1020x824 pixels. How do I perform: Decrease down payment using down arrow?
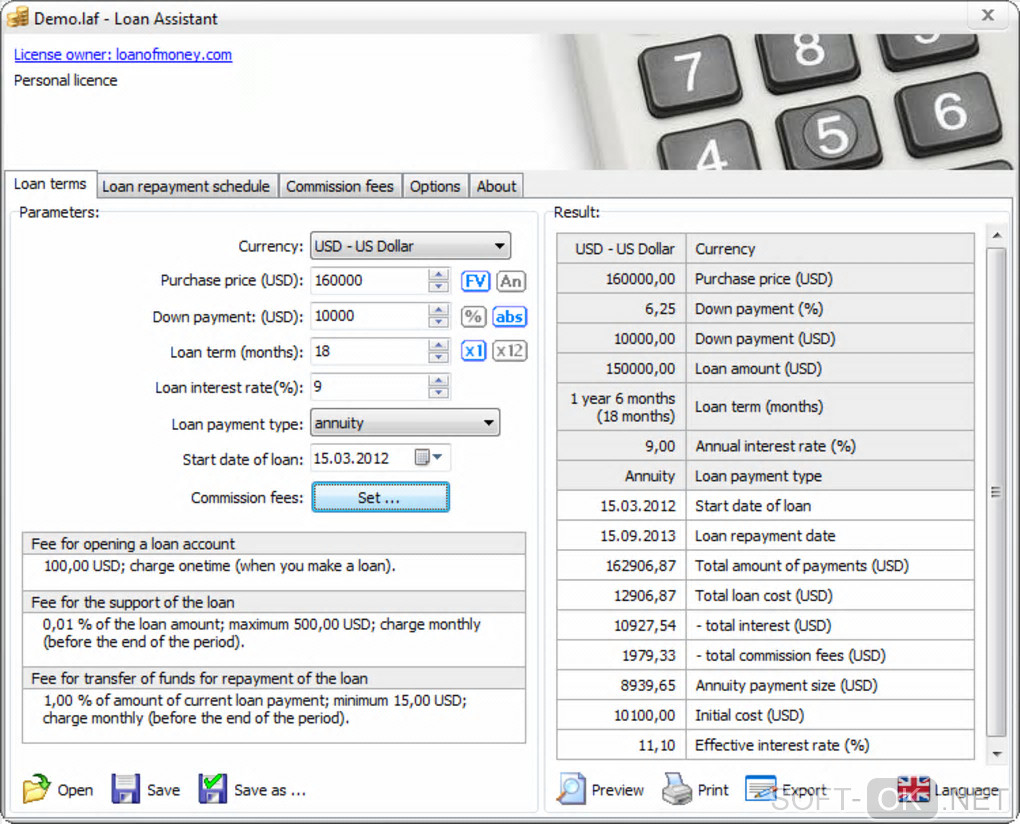click(439, 322)
